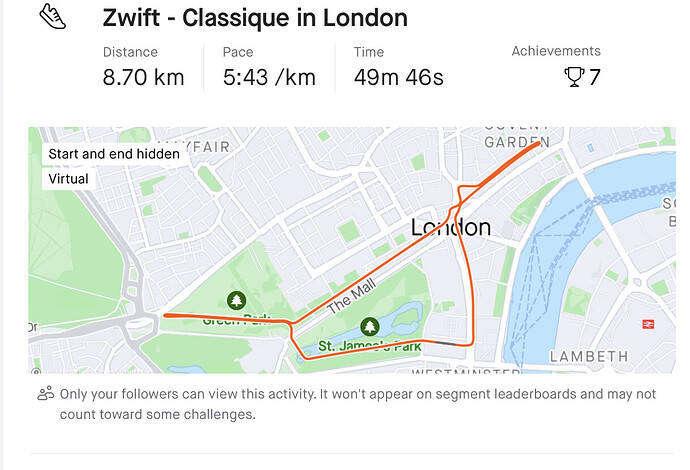Click the St. James's Park tree marker
The image size is (690, 470).
[x=370, y=327]
